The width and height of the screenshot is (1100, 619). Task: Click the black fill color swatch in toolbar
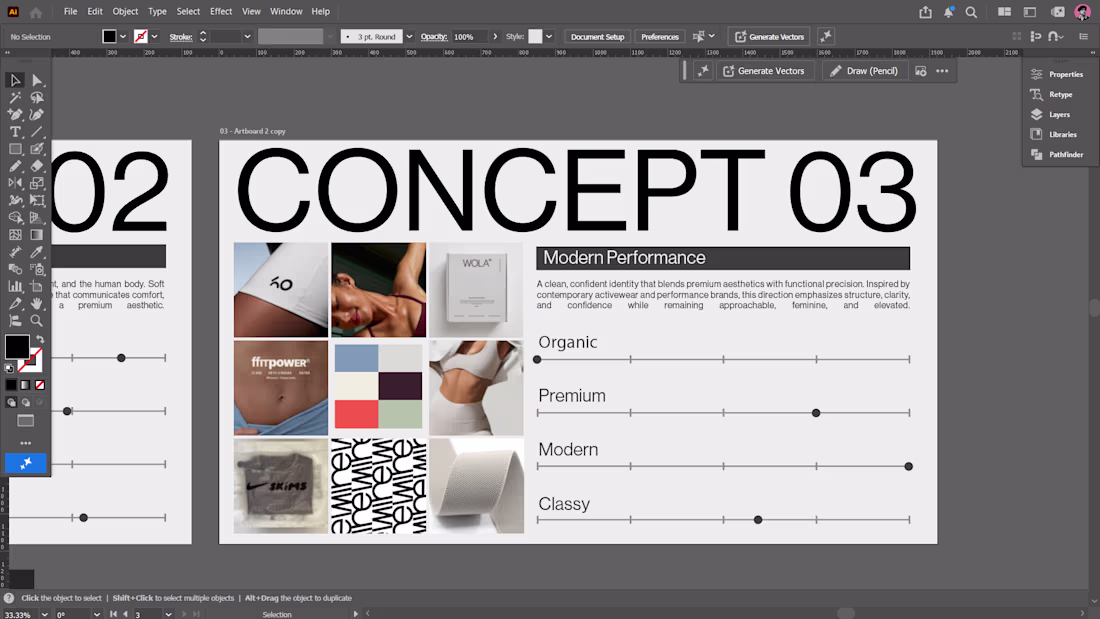tap(18, 347)
